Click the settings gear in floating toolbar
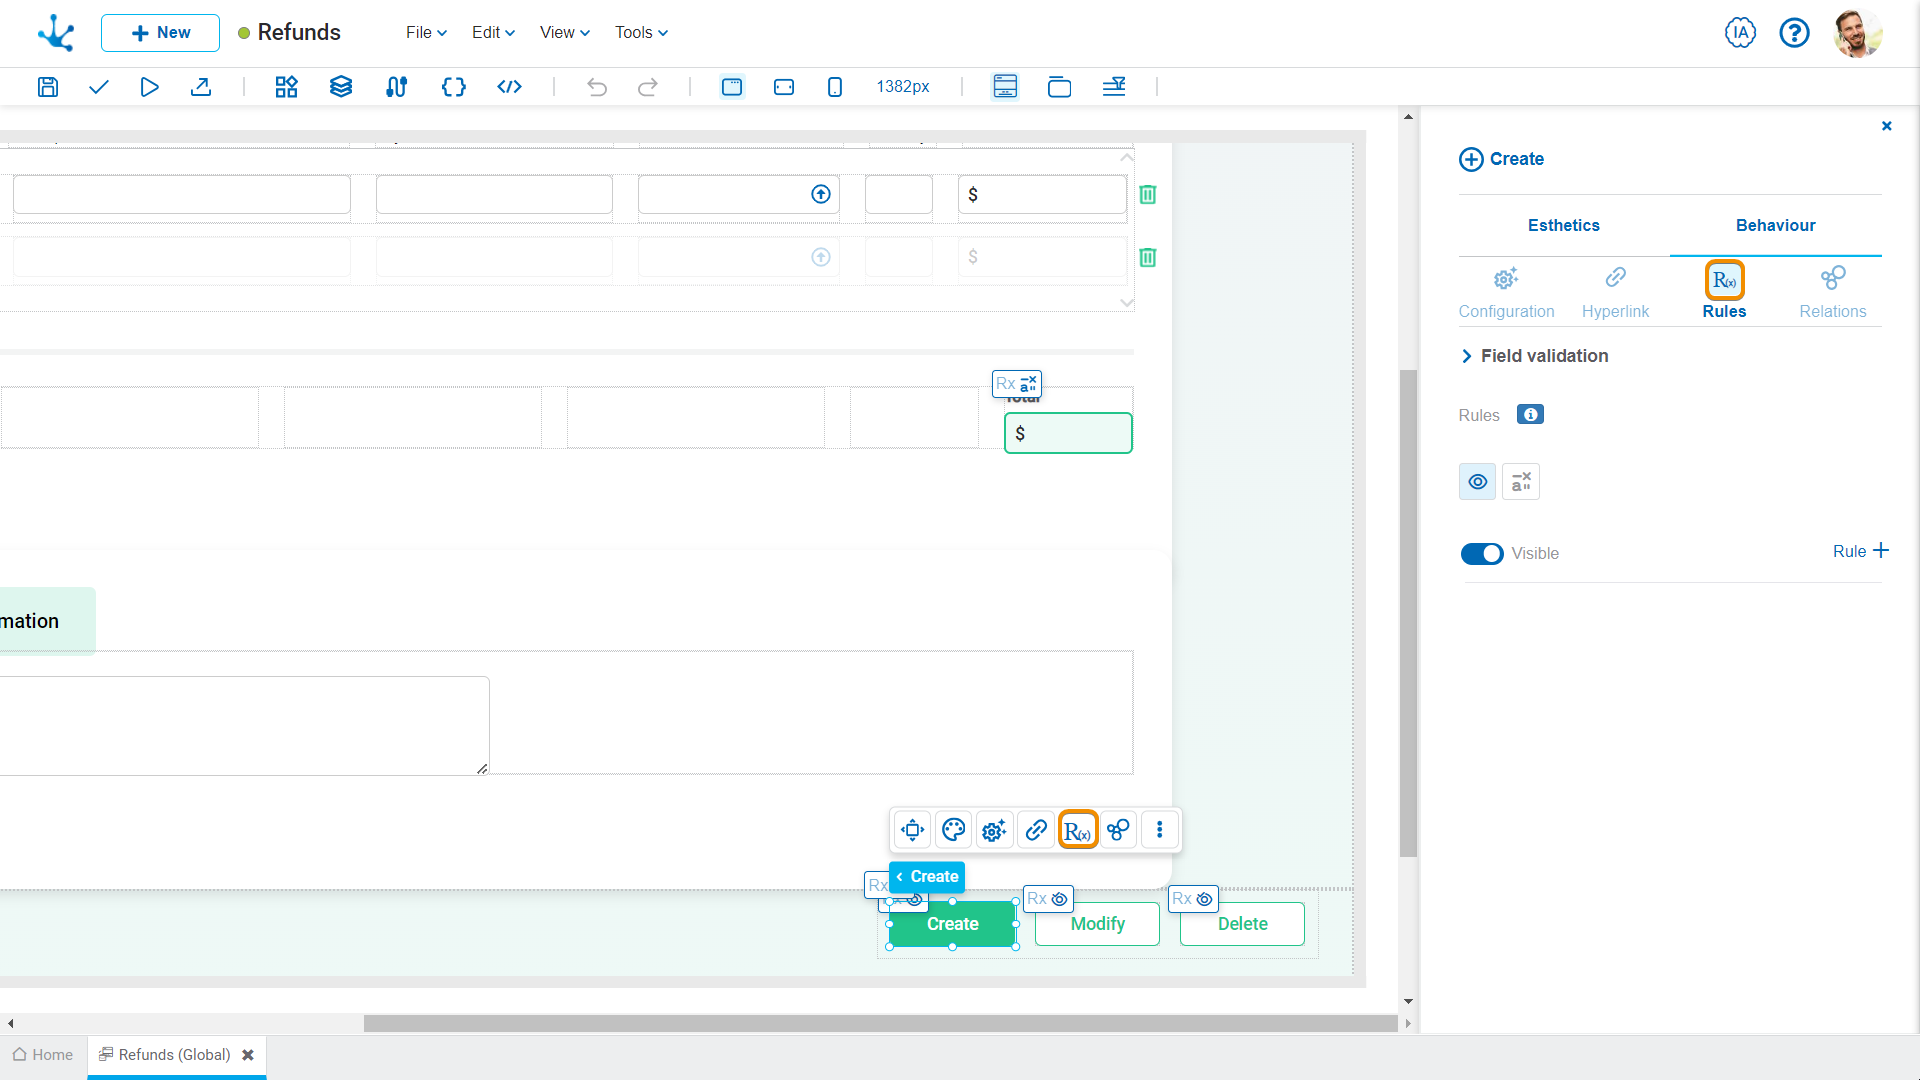The image size is (1920, 1080). coord(994,829)
